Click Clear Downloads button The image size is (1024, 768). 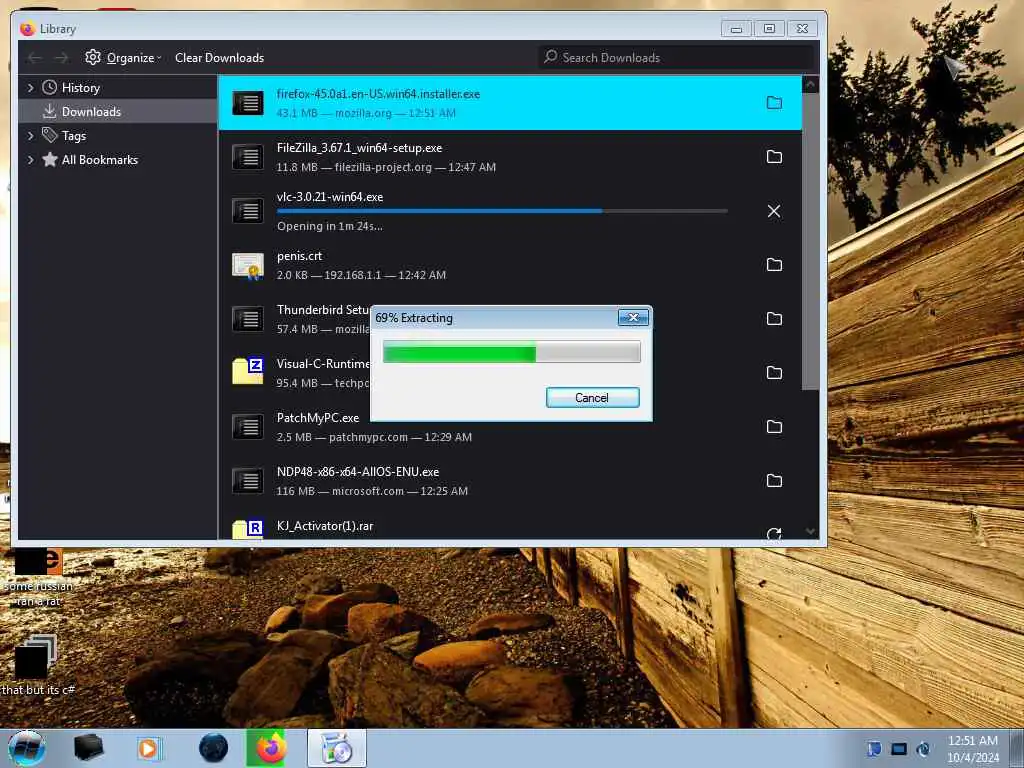pyautogui.click(x=219, y=57)
